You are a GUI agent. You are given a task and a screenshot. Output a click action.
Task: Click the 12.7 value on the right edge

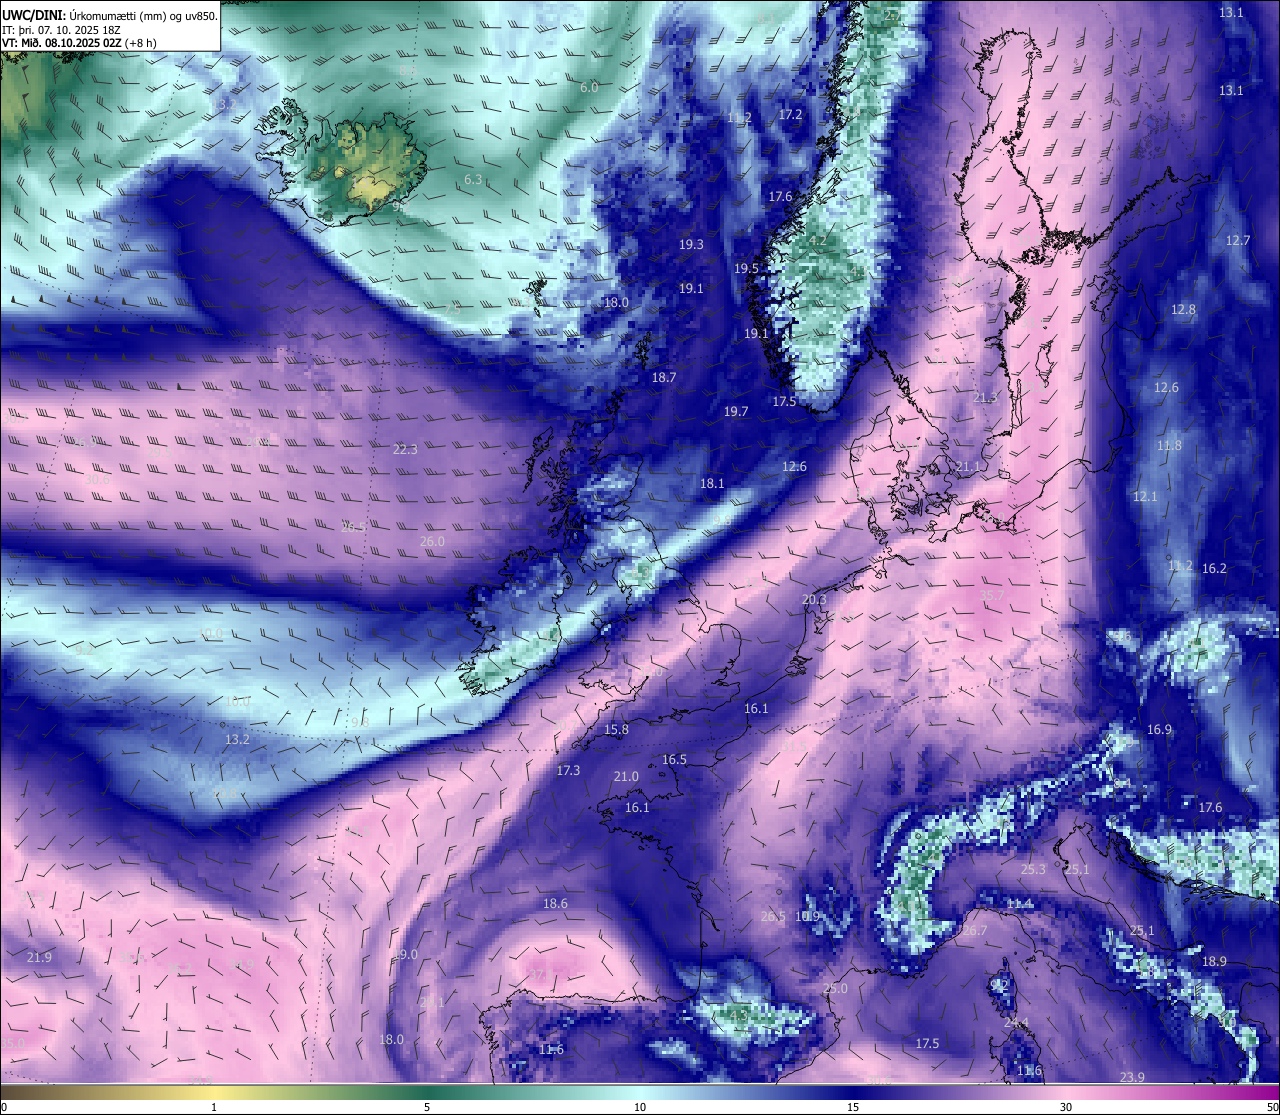point(1238,241)
